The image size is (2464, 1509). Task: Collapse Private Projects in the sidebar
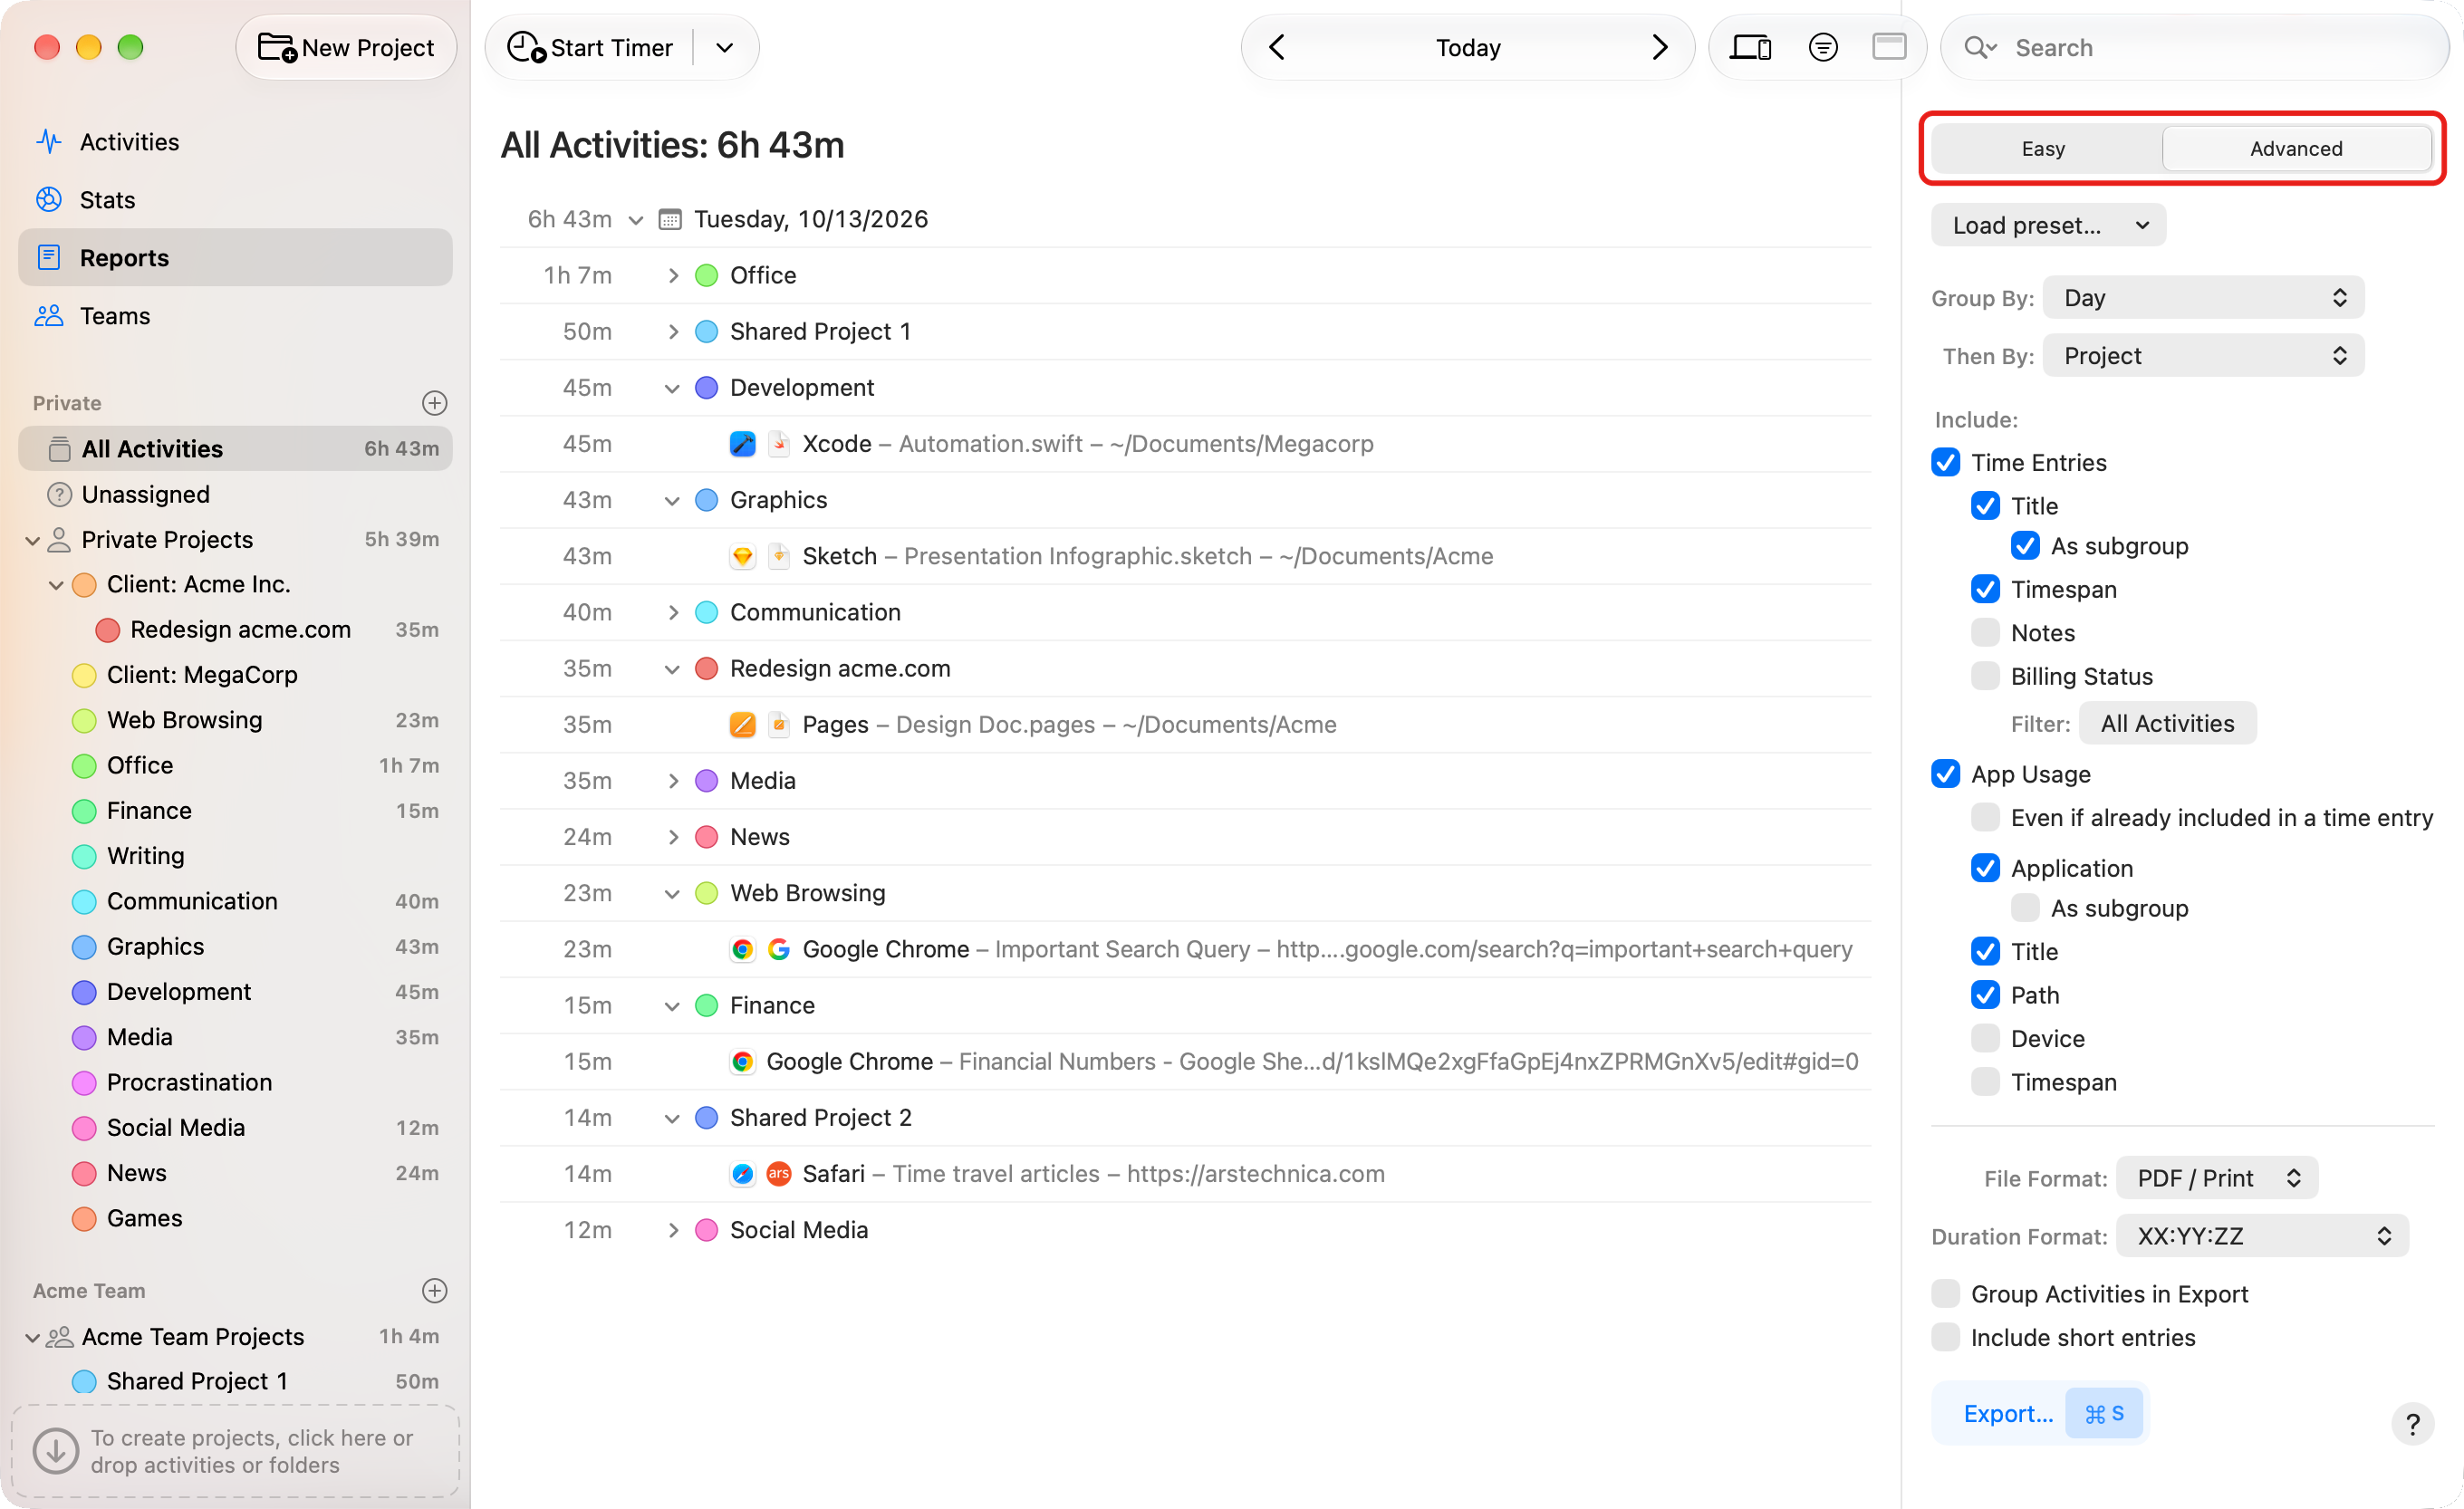[33, 540]
